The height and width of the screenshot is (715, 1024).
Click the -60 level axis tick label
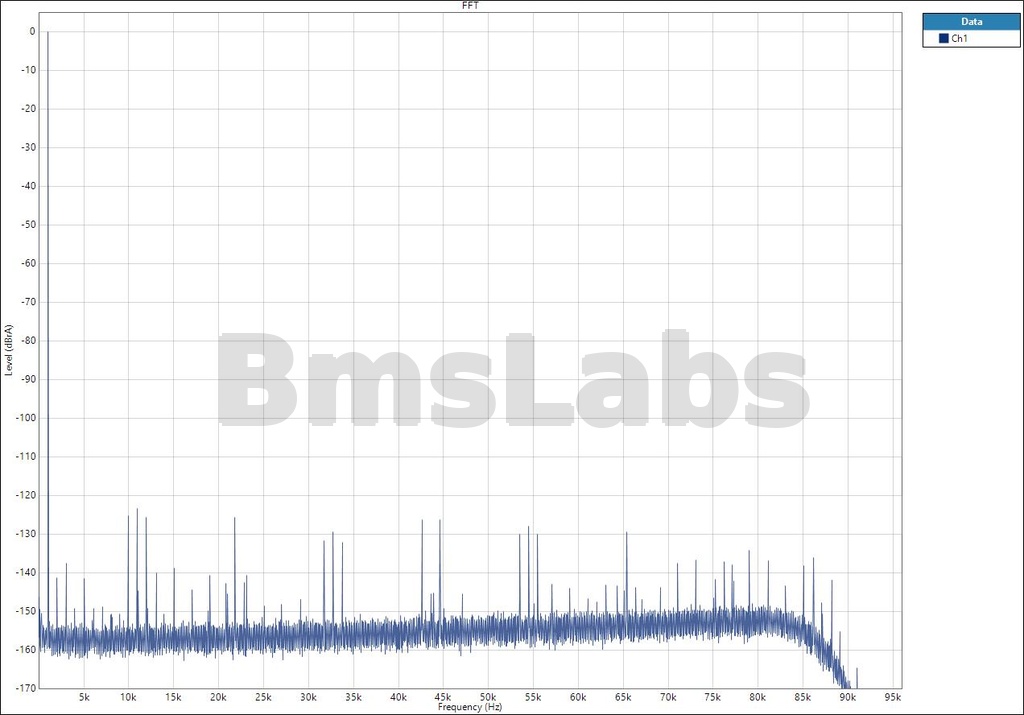(x=28, y=263)
